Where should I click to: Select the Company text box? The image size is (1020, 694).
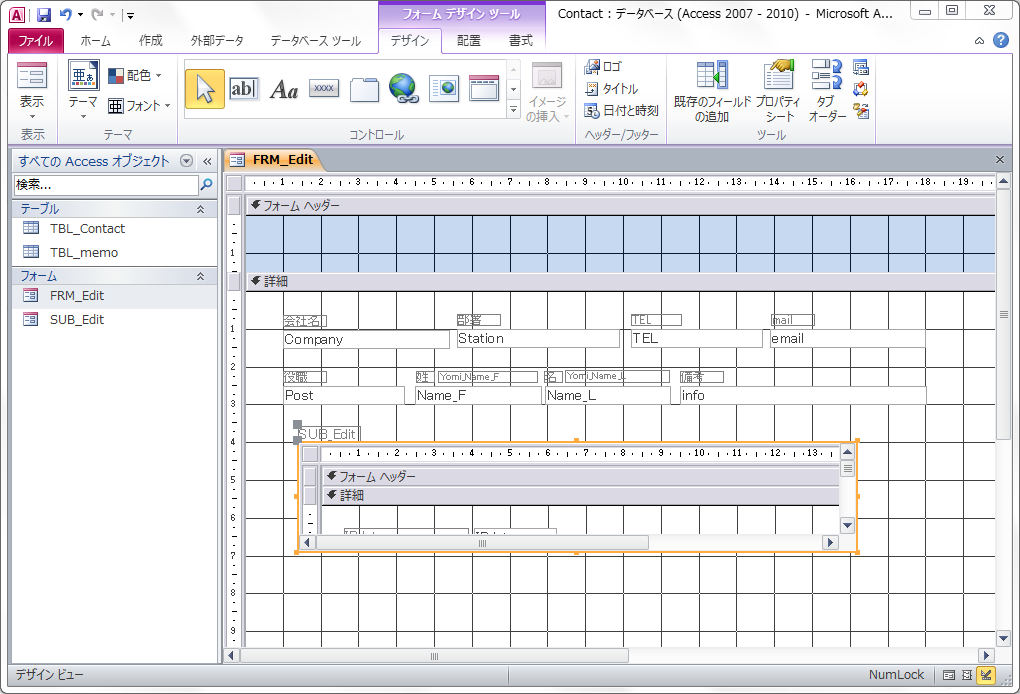point(366,339)
